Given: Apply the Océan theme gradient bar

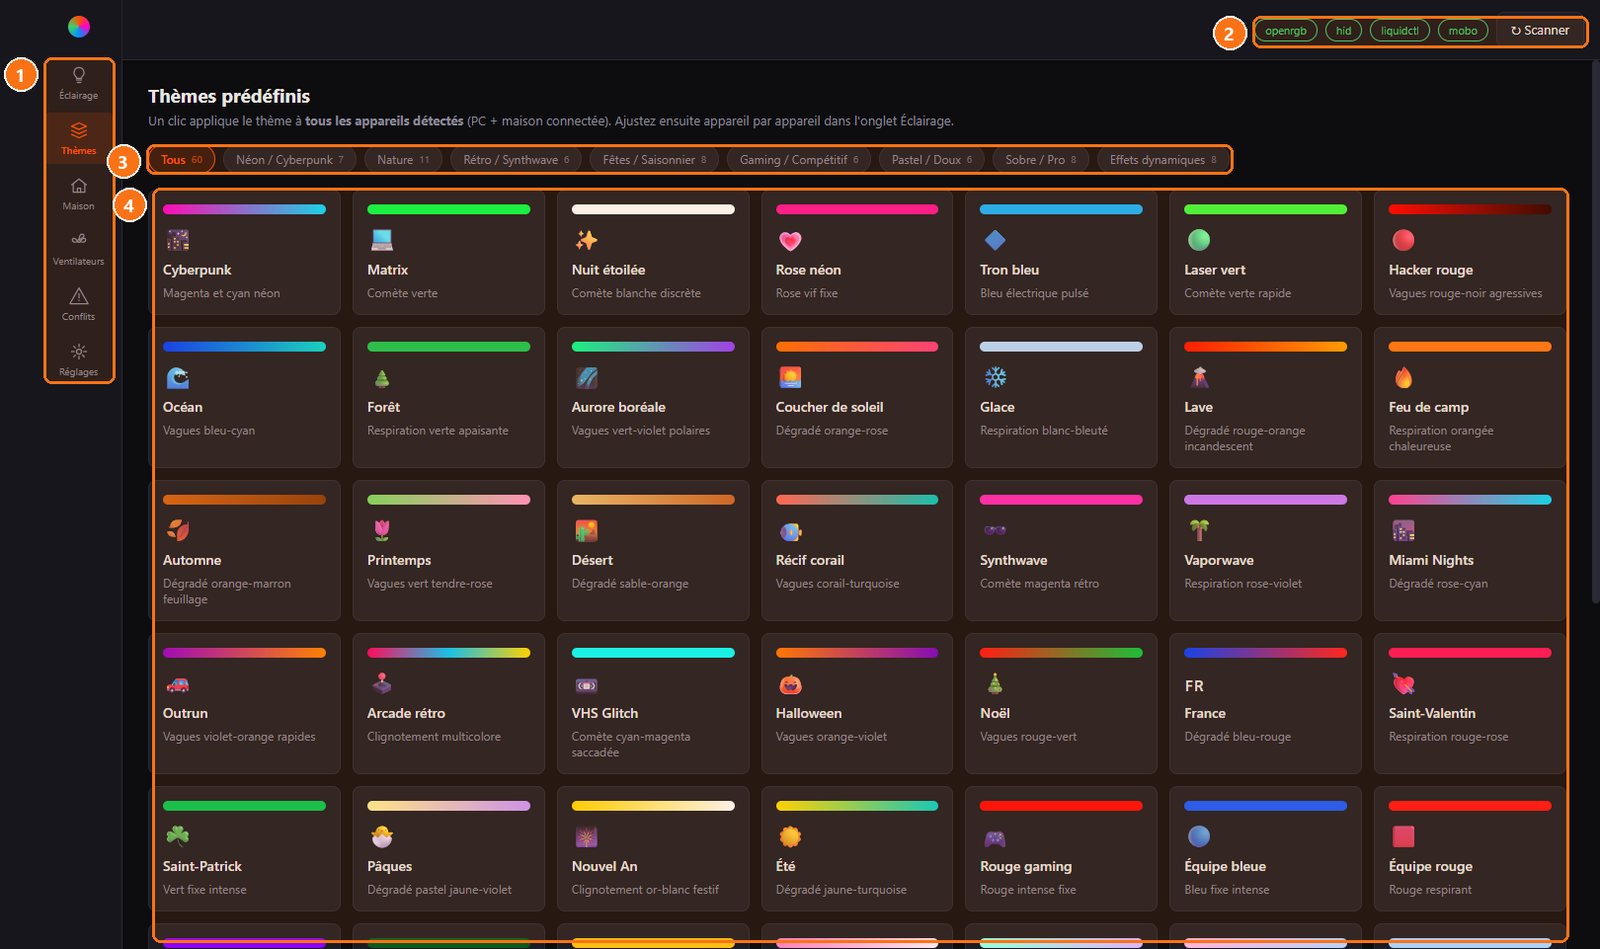Looking at the screenshot, I should [244, 347].
